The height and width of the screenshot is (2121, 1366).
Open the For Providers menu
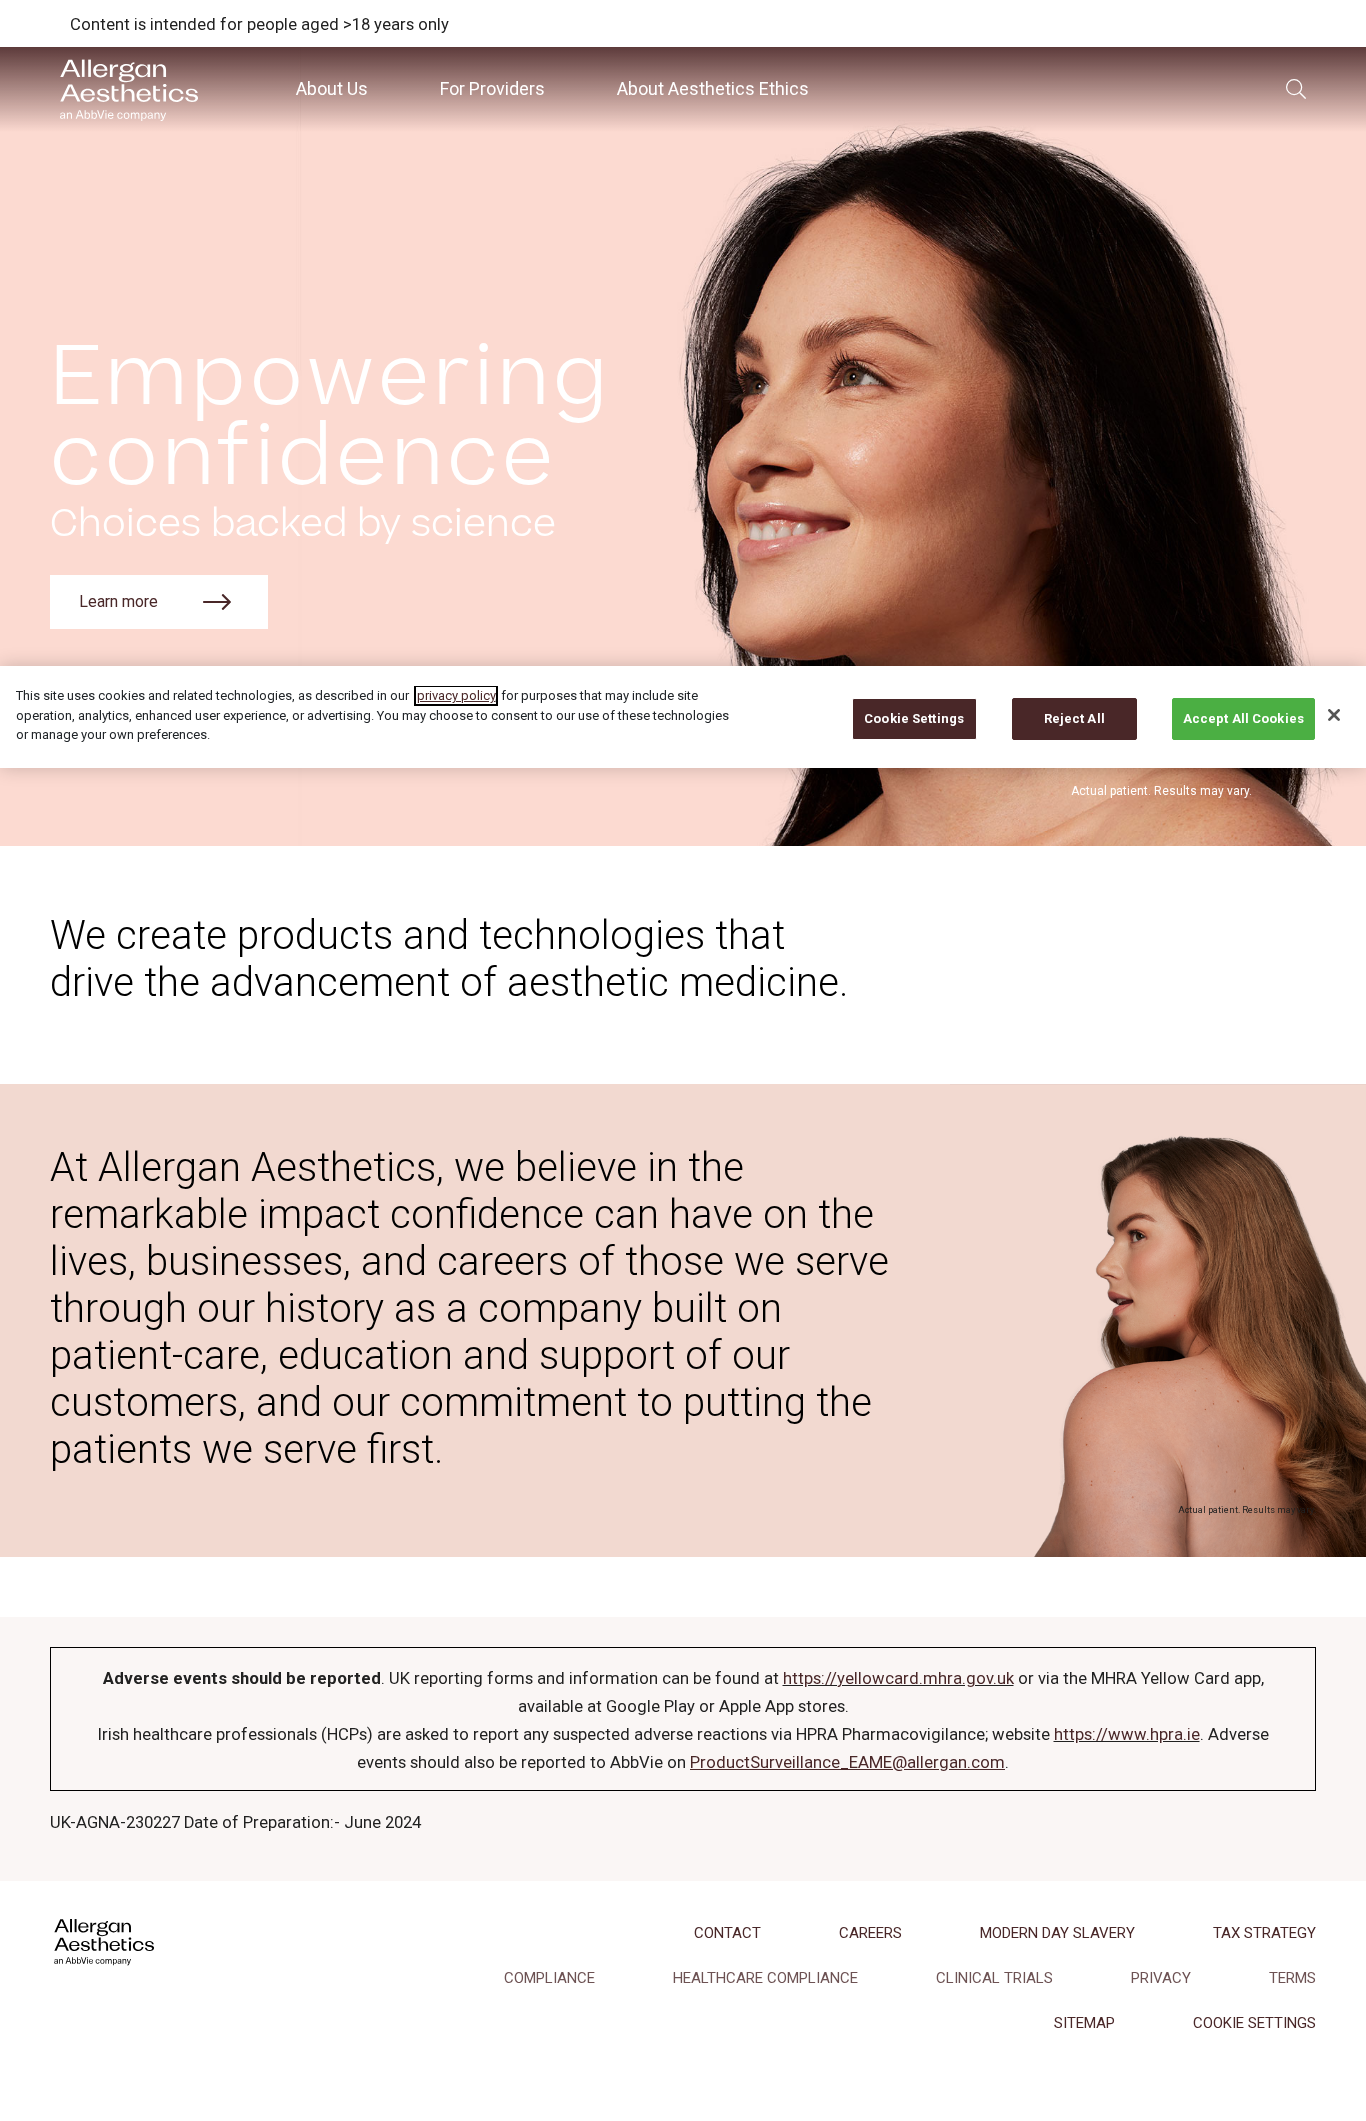492,89
